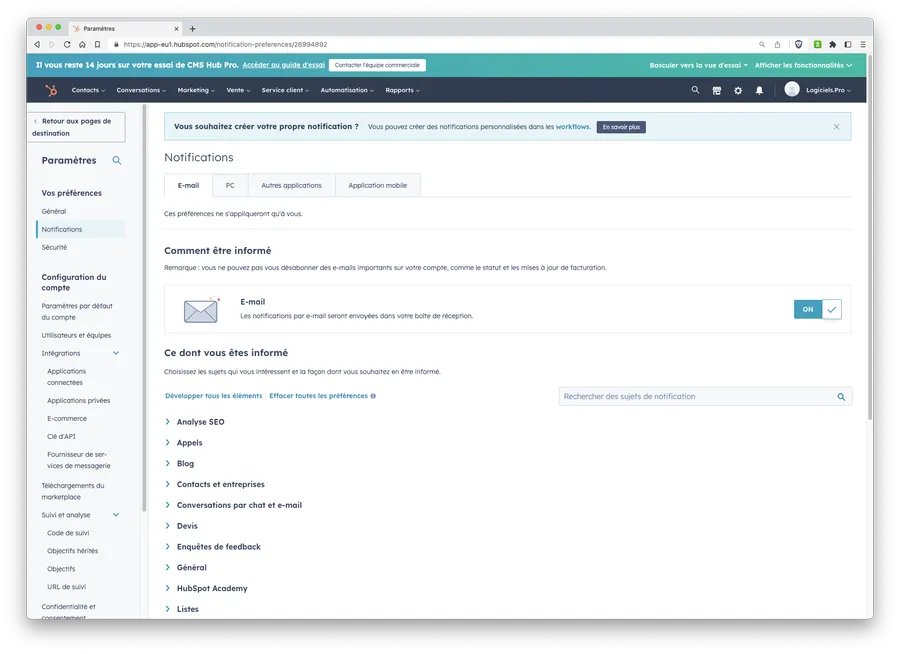Click the search icon beside Paramètres heading
Image resolution: width=900 pixels, height=654 pixels.
[117, 160]
